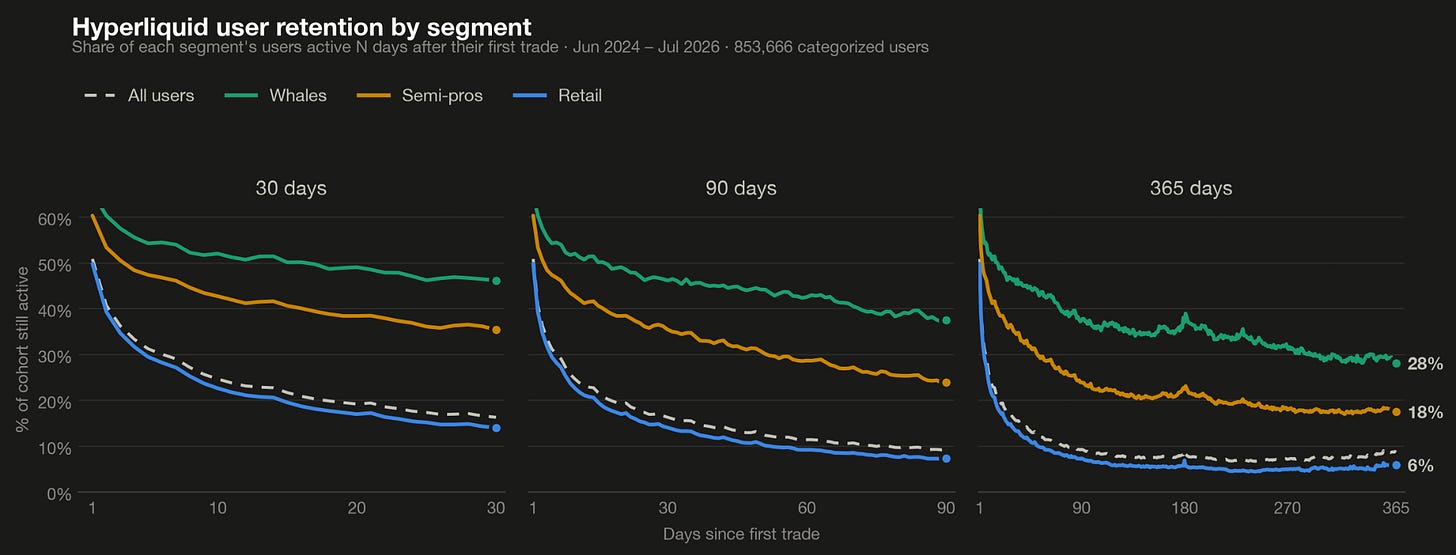Click the blue endpoint dot in 90 days panel
1456x555 pixels.
946,459
